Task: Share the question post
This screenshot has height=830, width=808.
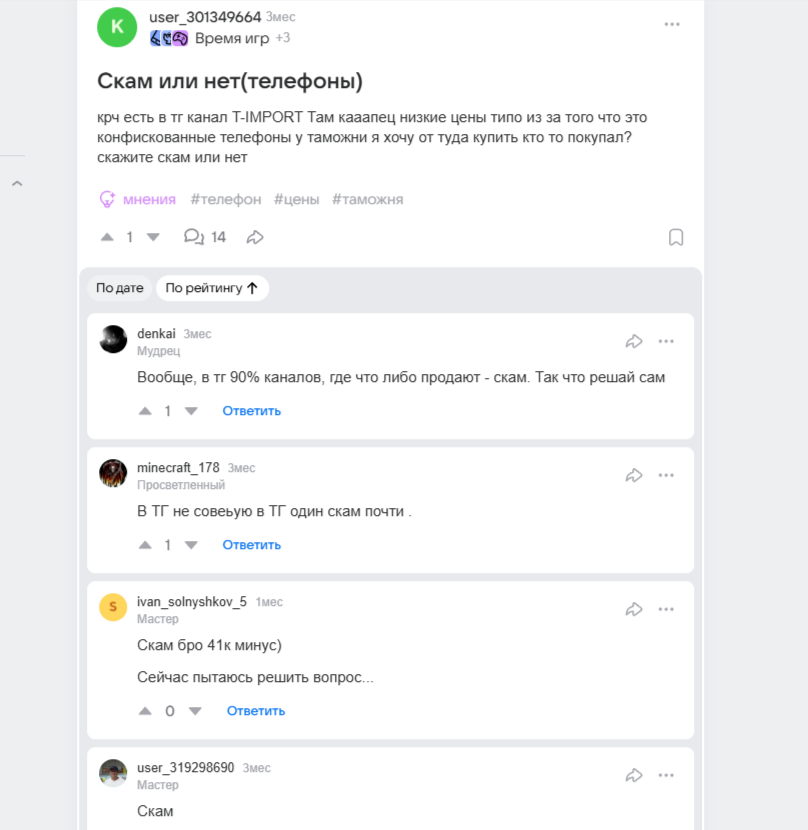Action: pyautogui.click(x=255, y=237)
